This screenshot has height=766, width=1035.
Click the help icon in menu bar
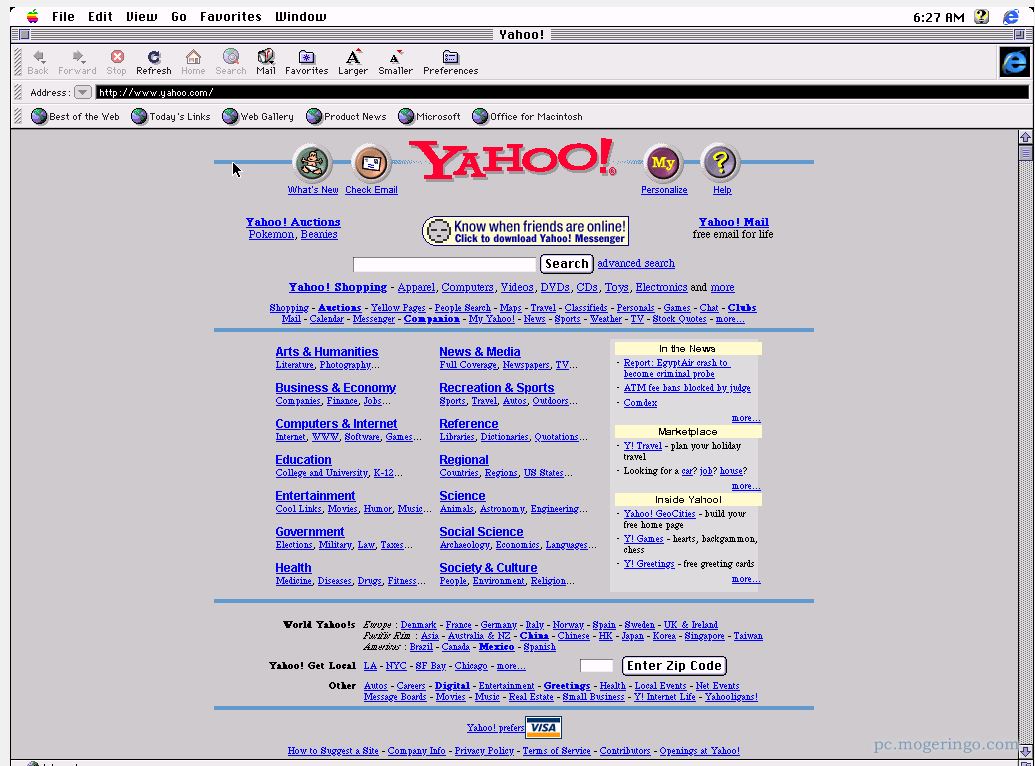pos(982,17)
